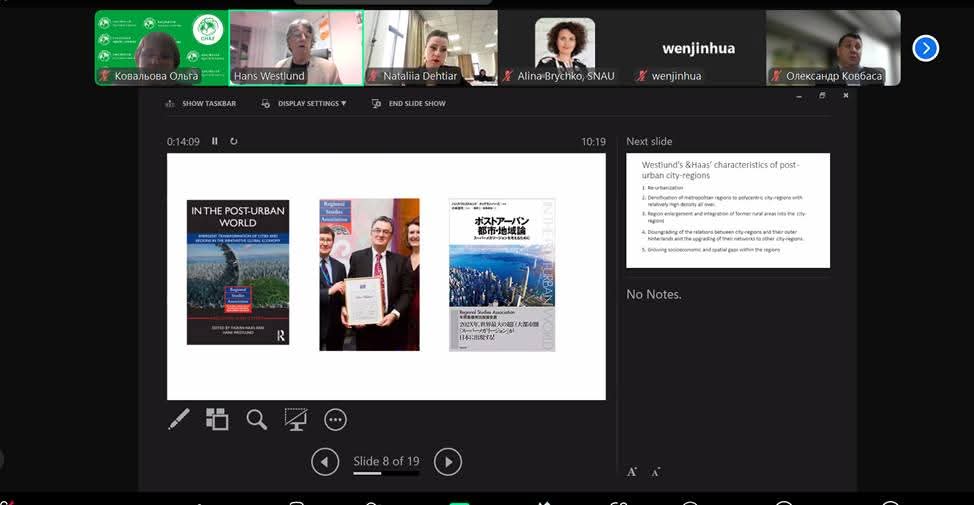Click the 10:19 clock time
This screenshot has width=974, height=505.
click(x=593, y=142)
